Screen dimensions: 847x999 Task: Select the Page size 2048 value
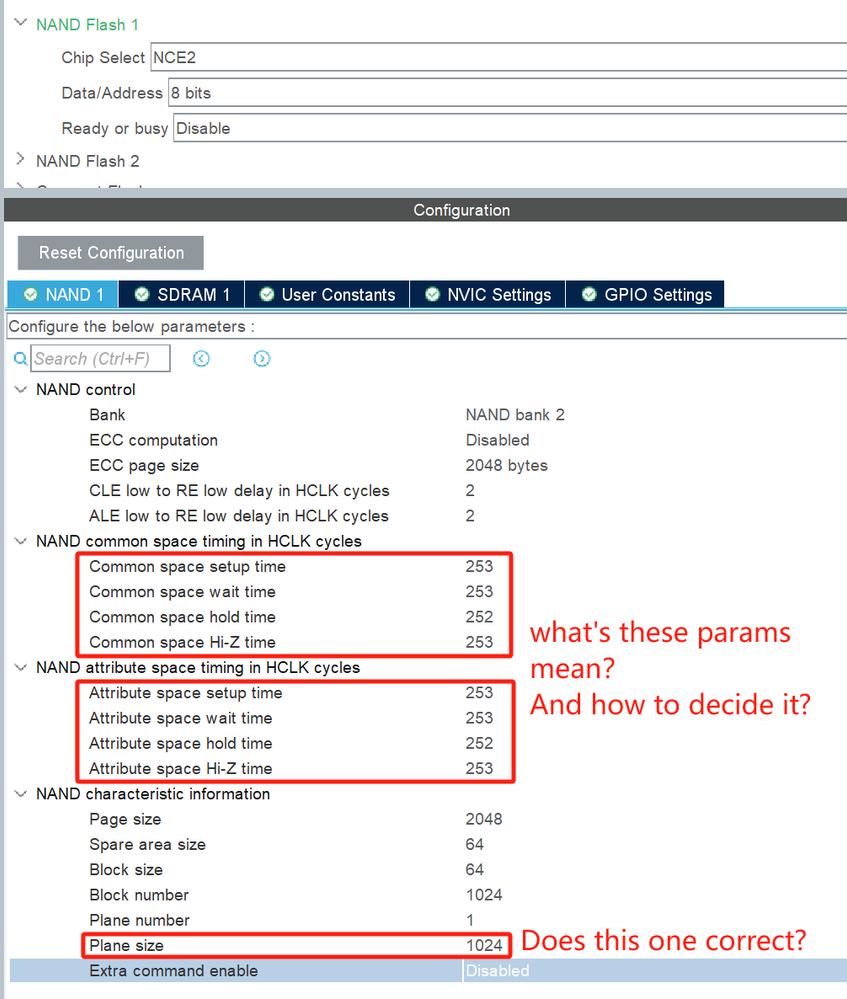[x=484, y=819]
